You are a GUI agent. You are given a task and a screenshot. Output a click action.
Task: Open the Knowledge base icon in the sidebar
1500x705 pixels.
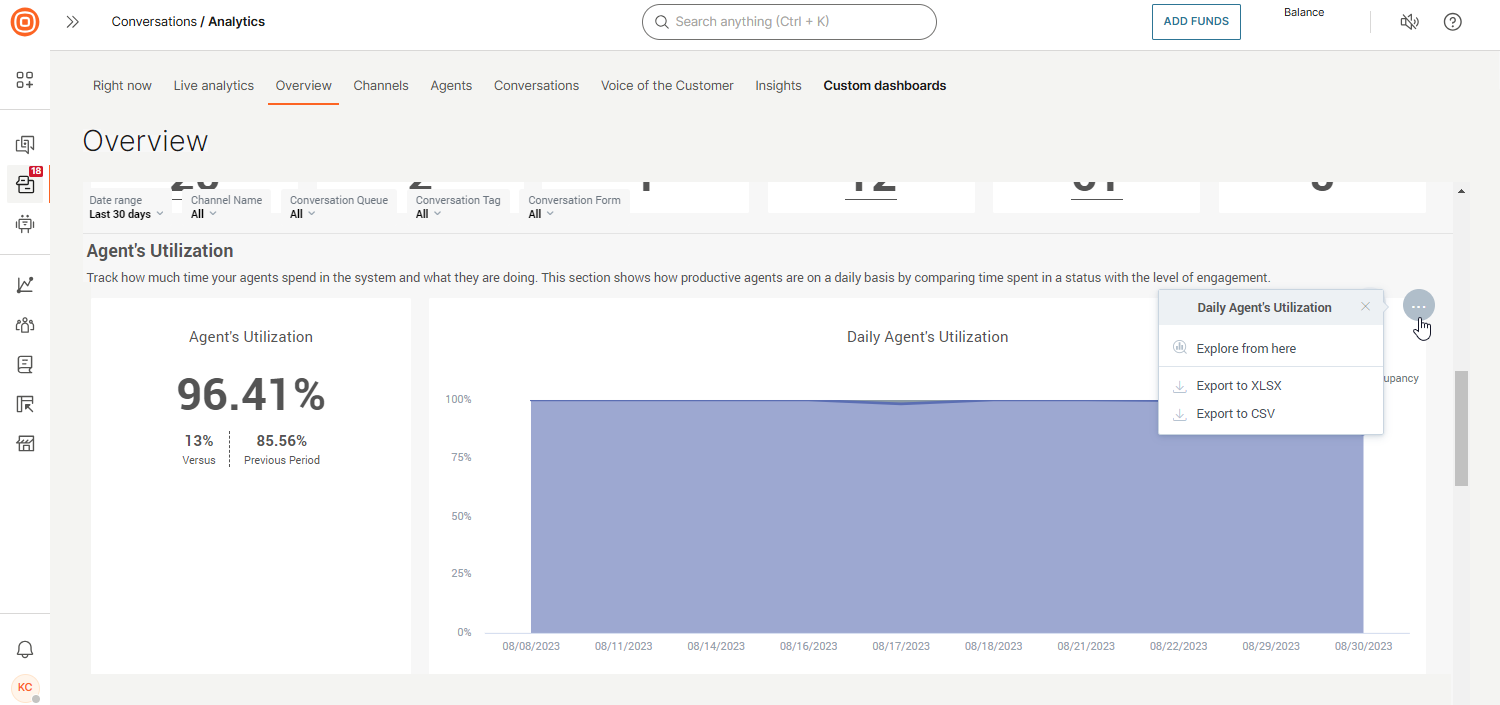pyautogui.click(x=25, y=364)
